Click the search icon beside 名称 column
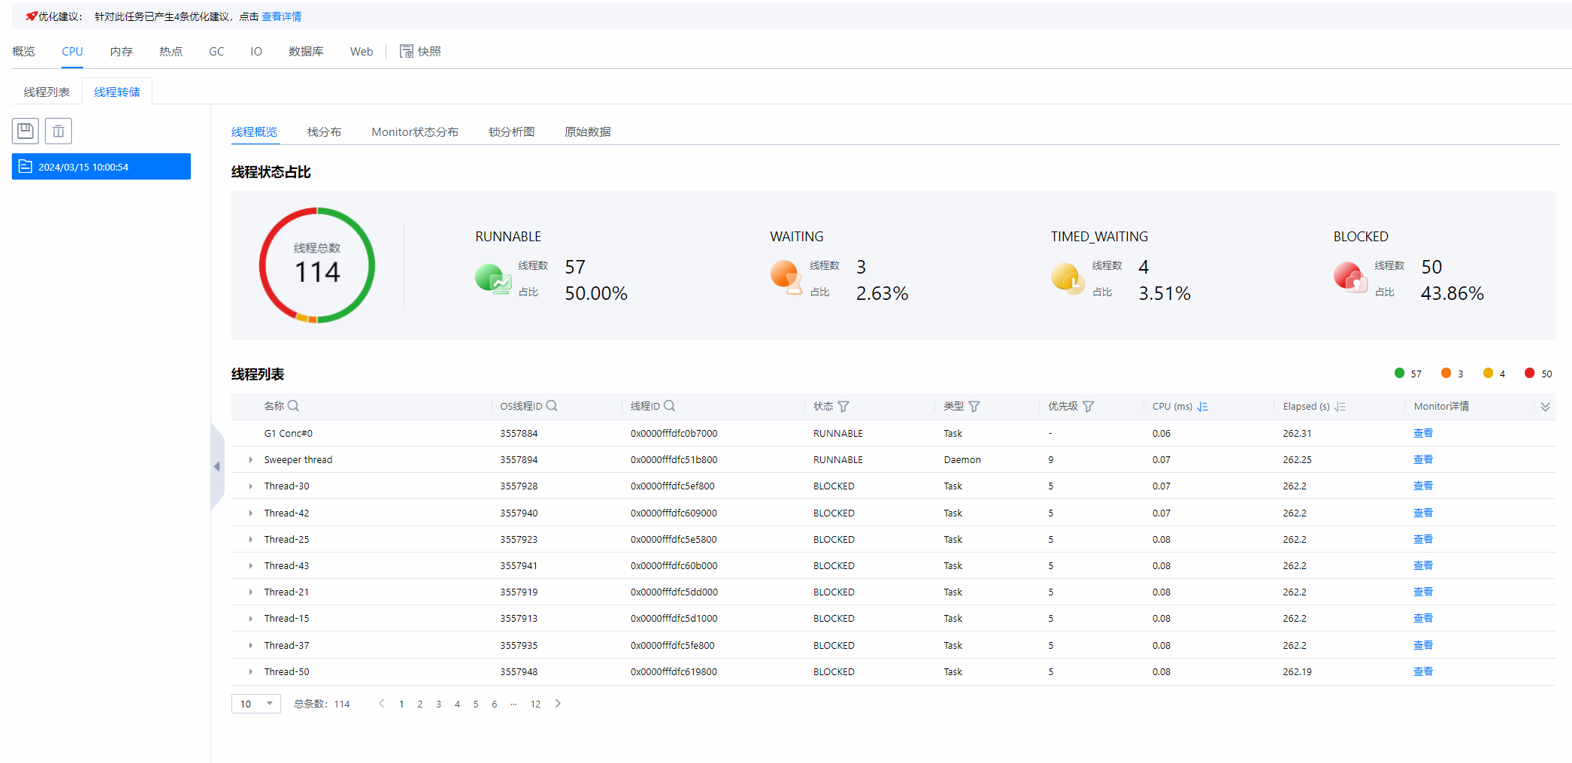1572x763 pixels. (x=293, y=406)
